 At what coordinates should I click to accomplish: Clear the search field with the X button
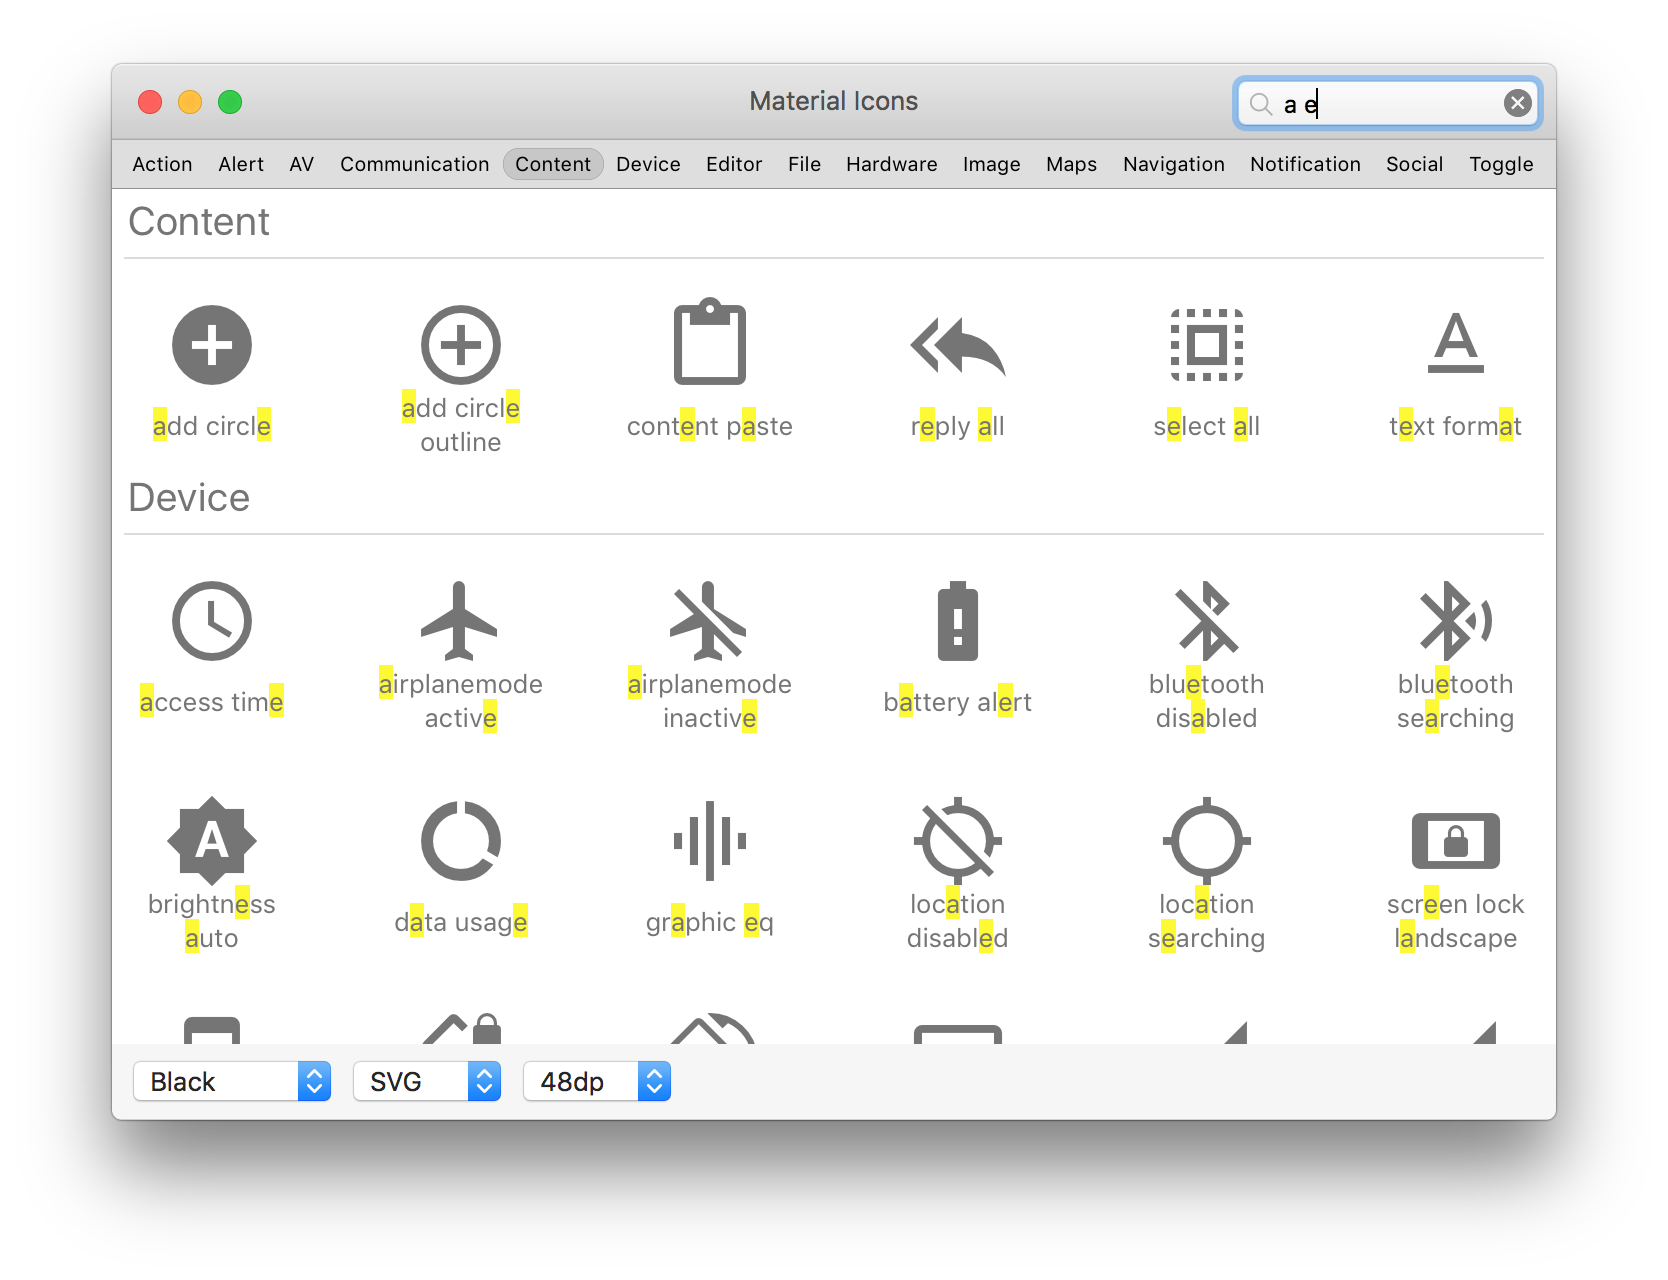[1518, 103]
